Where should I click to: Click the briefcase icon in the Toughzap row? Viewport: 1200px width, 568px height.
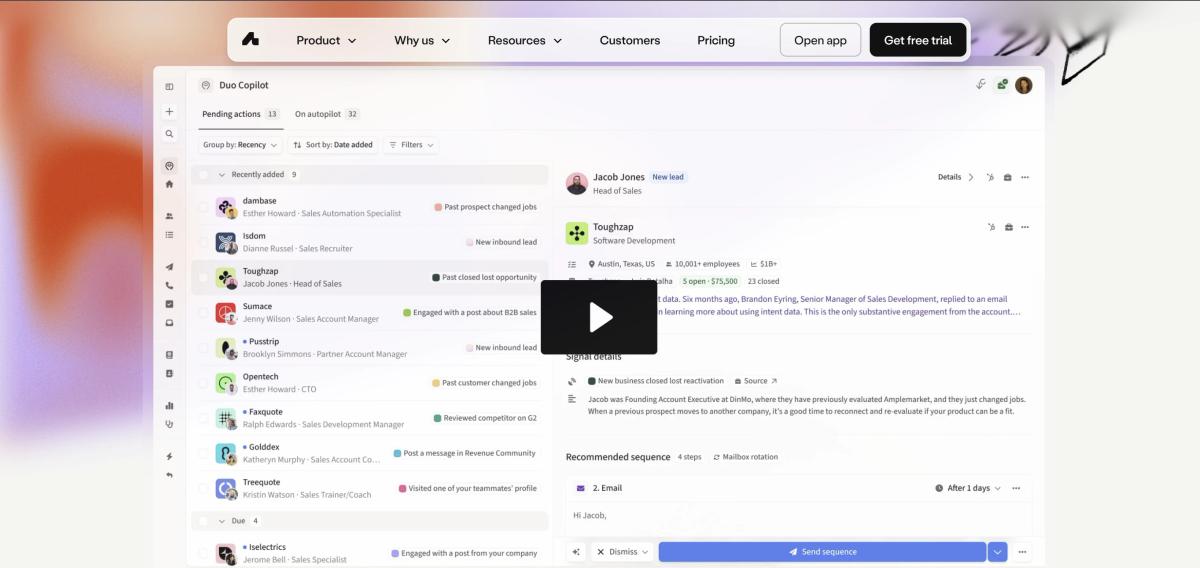[1007, 227]
